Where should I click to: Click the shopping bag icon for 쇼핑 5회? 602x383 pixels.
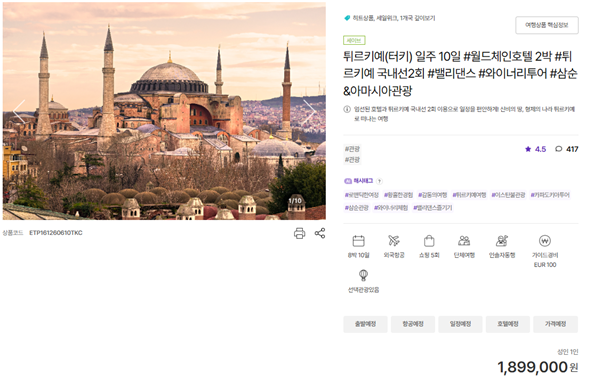[x=429, y=241]
